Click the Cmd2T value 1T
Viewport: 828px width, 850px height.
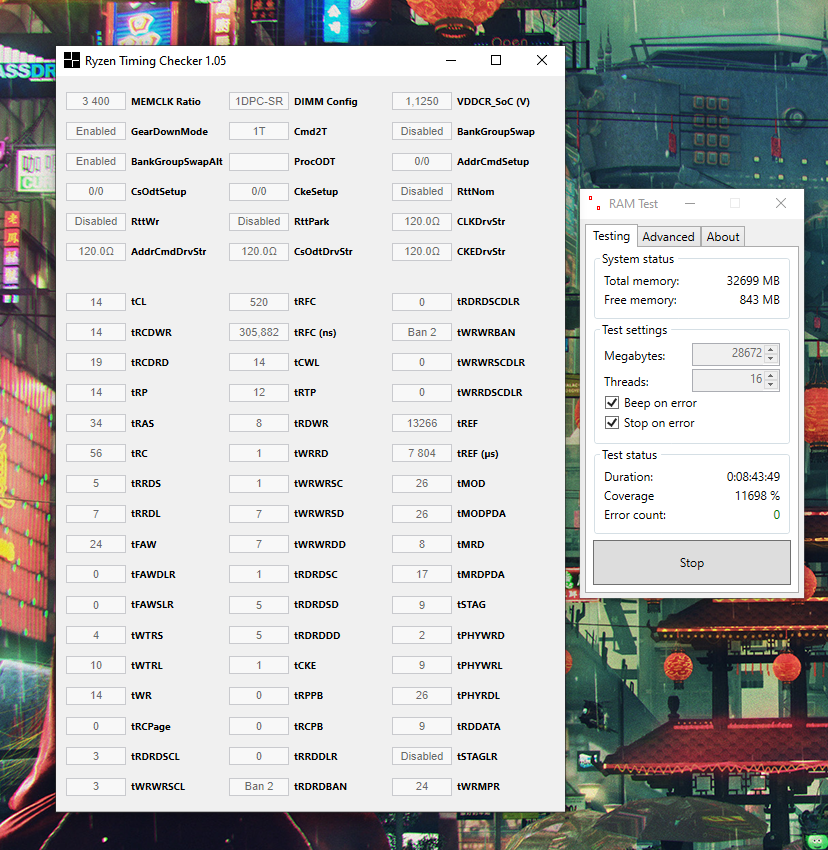(x=259, y=131)
